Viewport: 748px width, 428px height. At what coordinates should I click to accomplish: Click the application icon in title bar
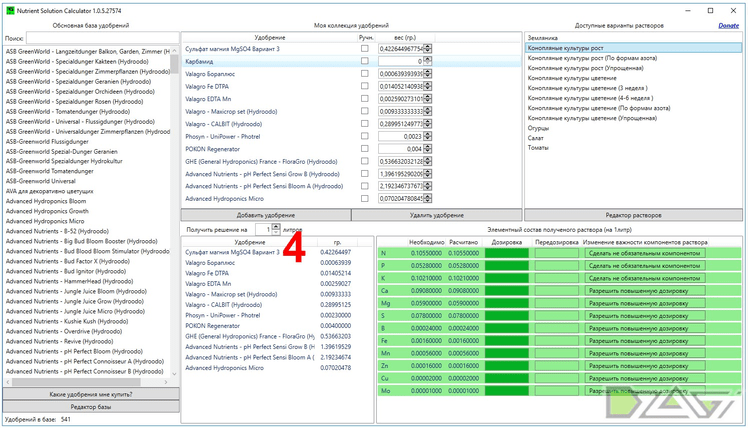coord(10,10)
